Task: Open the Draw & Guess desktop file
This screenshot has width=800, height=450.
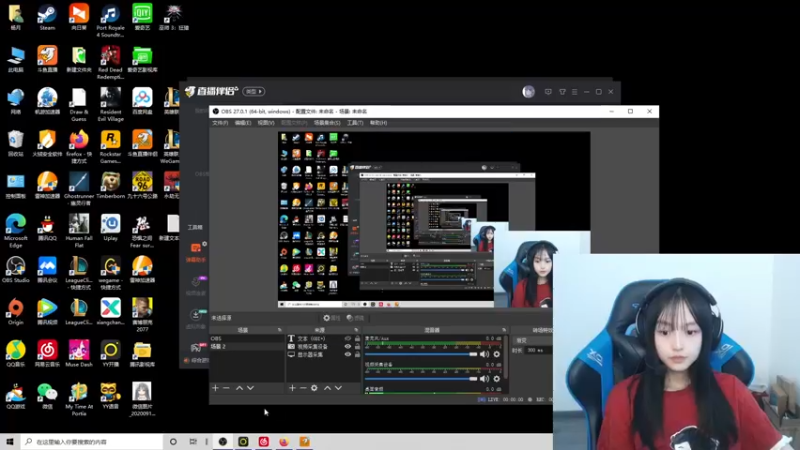Action: [79, 105]
